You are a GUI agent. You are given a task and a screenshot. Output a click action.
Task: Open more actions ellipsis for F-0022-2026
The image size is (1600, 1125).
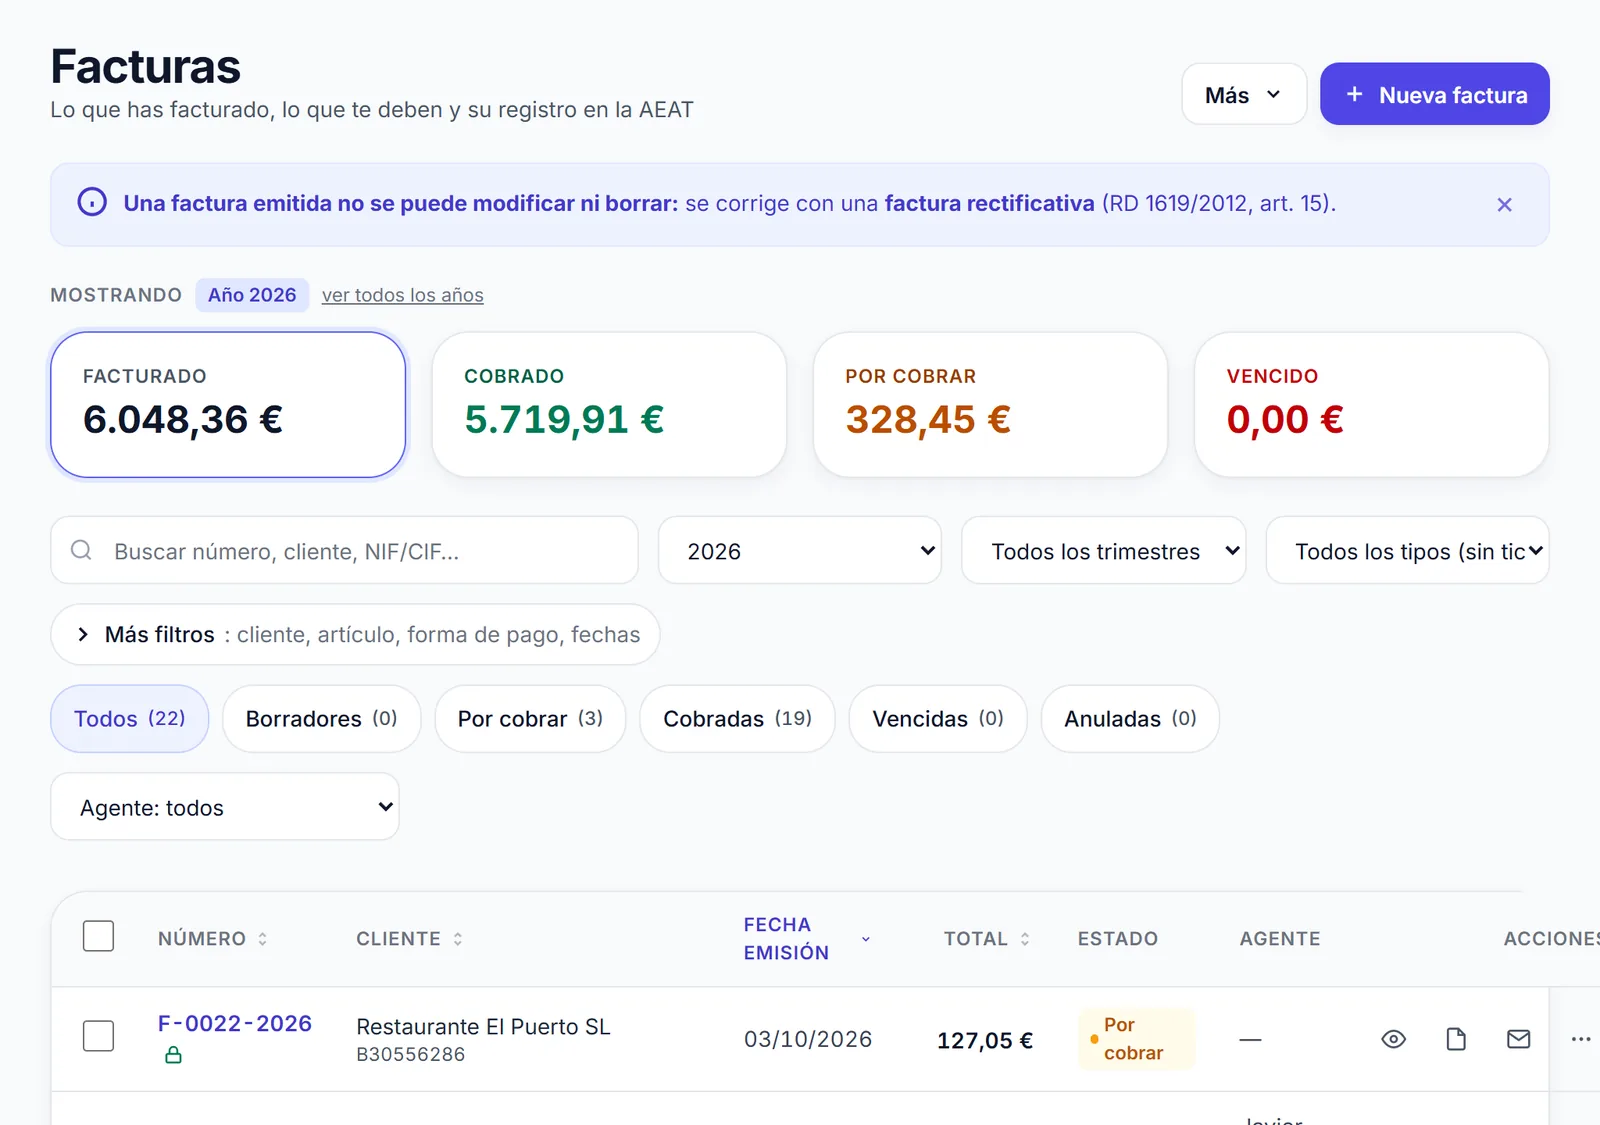[1580, 1039]
